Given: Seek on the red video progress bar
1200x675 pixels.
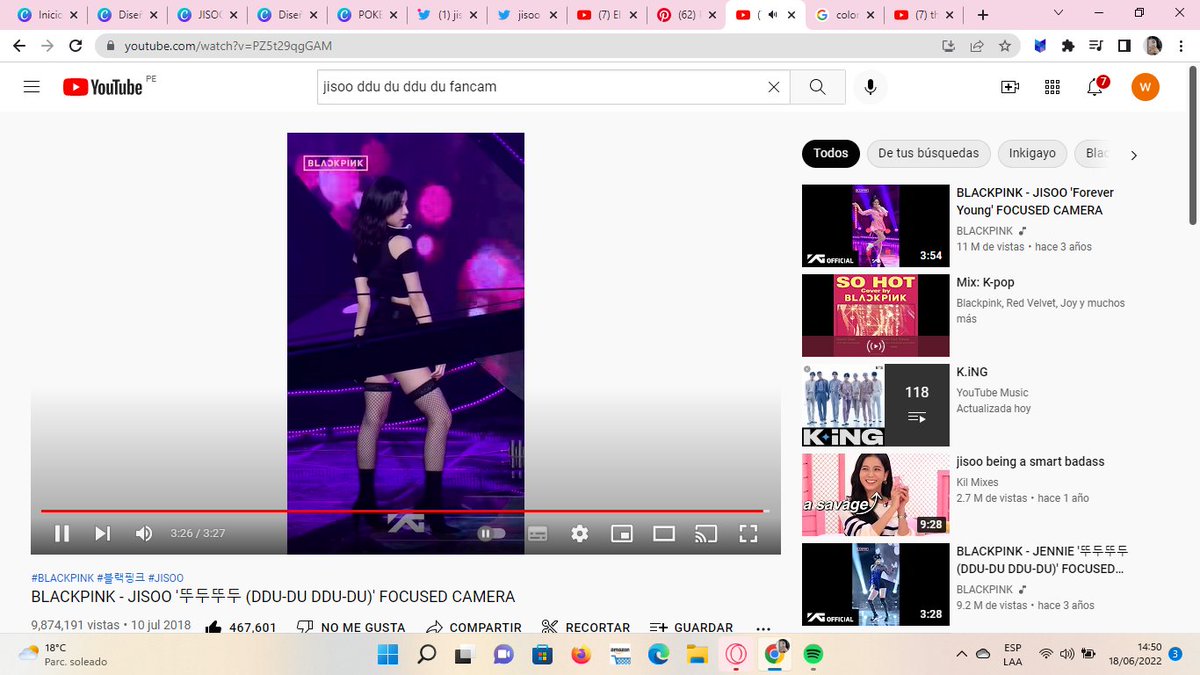Looking at the screenshot, I should coord(404,511).
